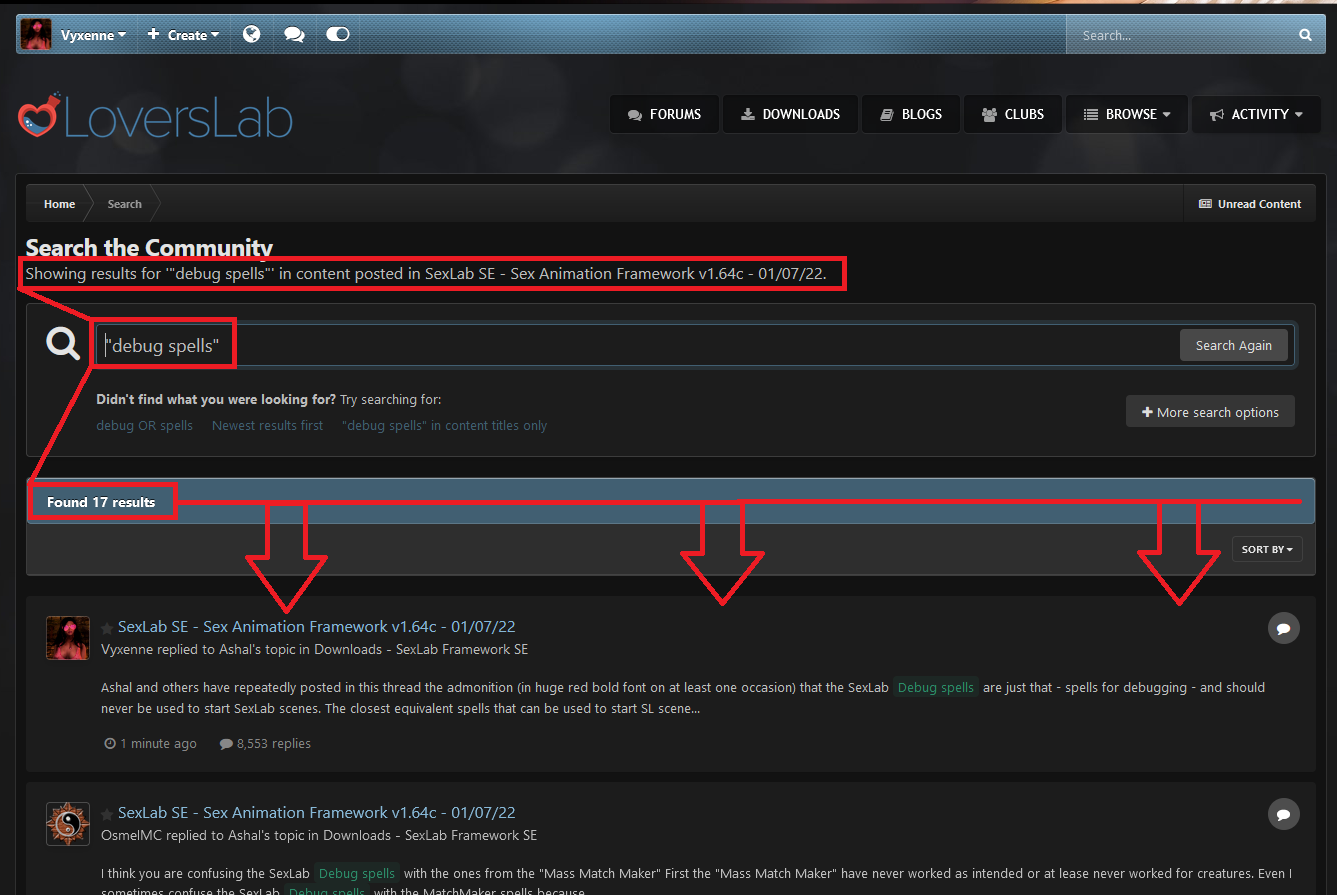Click the '8,553 replies' count
The height and width of the screenshot is (895, 1337).
click(265, 744)
